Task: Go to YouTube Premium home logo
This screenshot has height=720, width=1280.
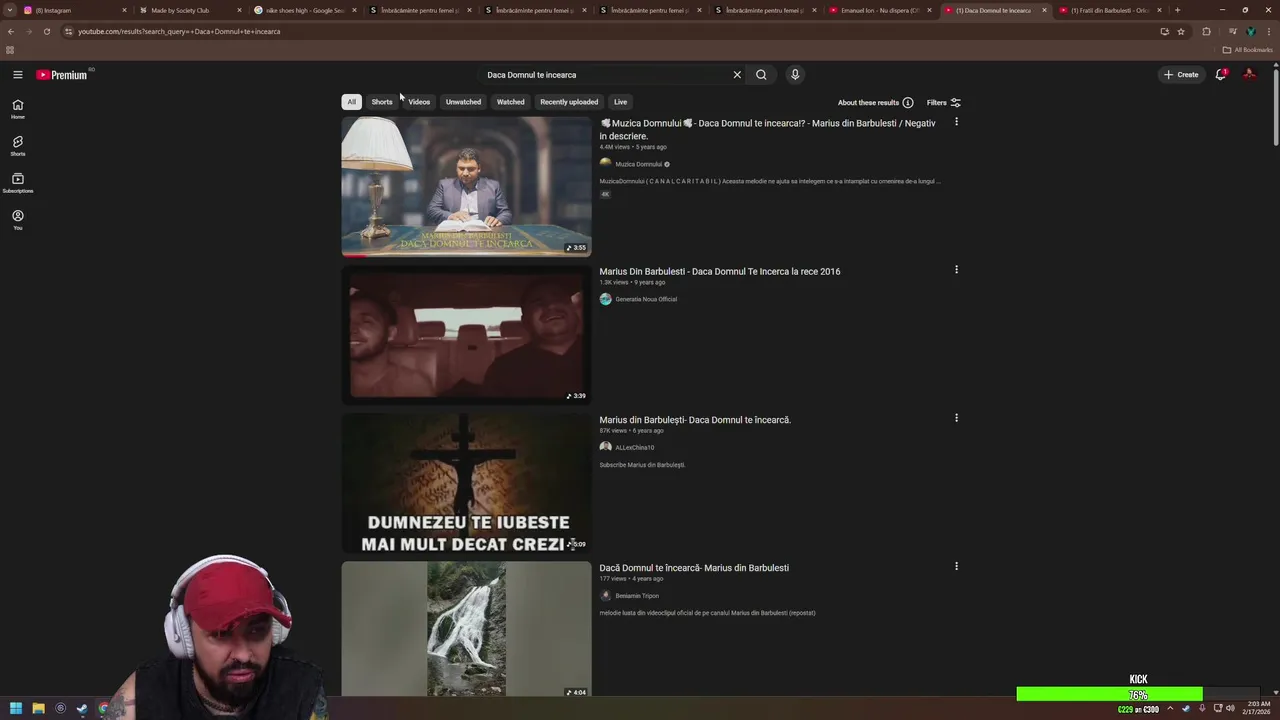Action: point(62,75)
